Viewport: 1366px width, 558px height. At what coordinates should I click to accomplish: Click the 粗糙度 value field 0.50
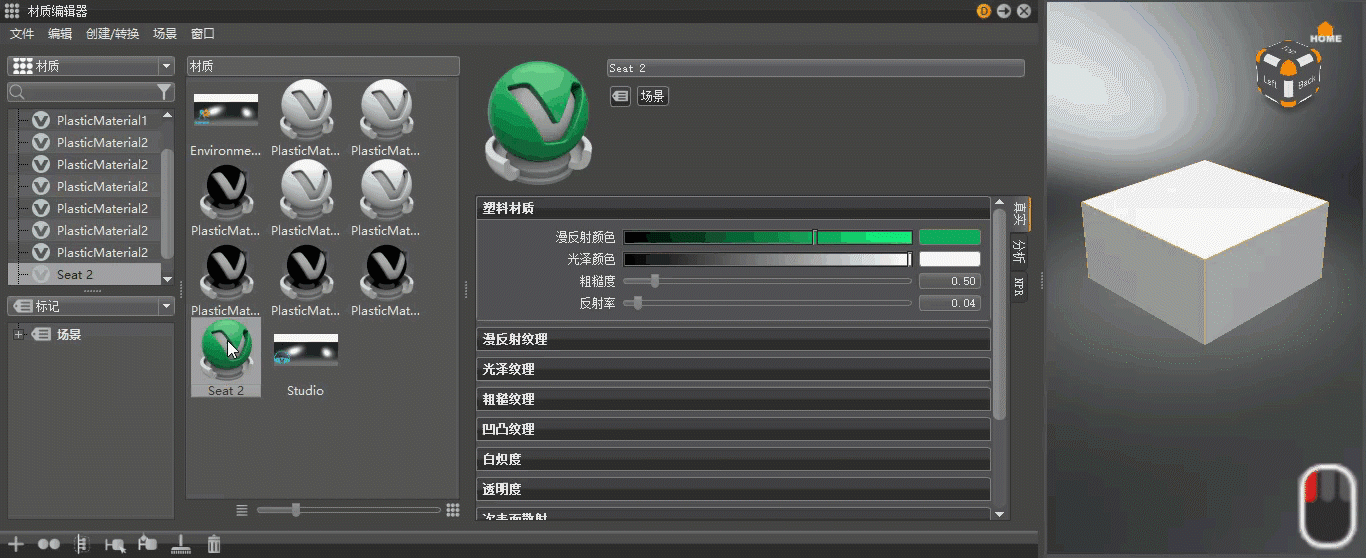pos(950,281)
